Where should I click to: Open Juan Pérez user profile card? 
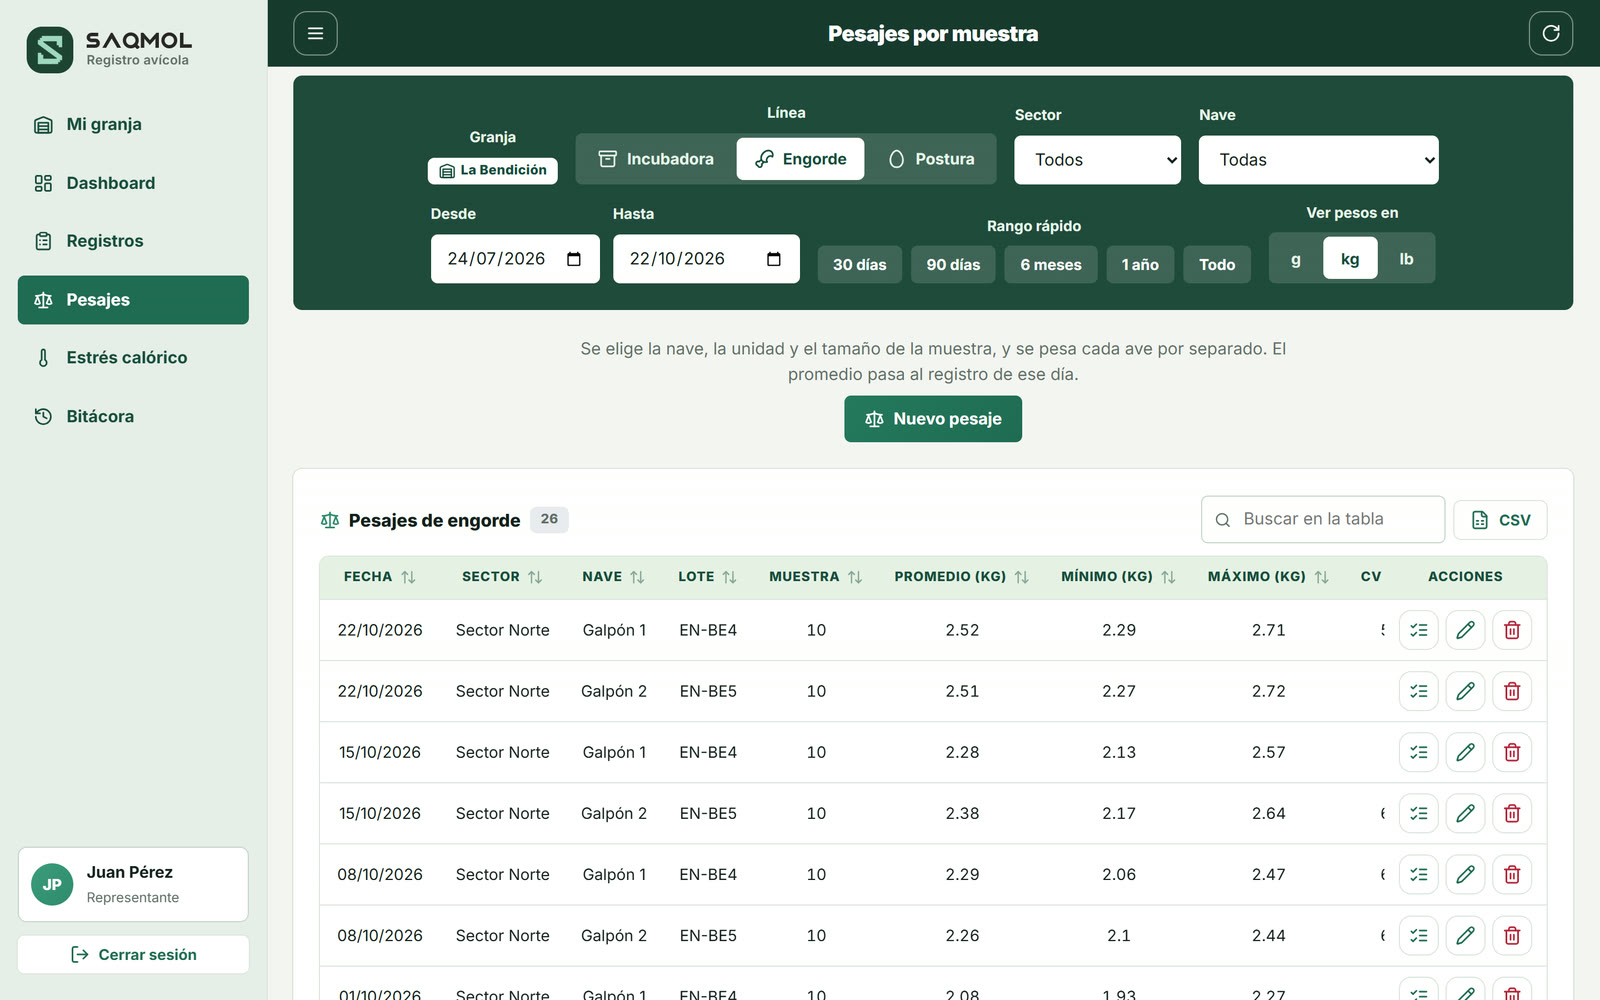[133, 885]
